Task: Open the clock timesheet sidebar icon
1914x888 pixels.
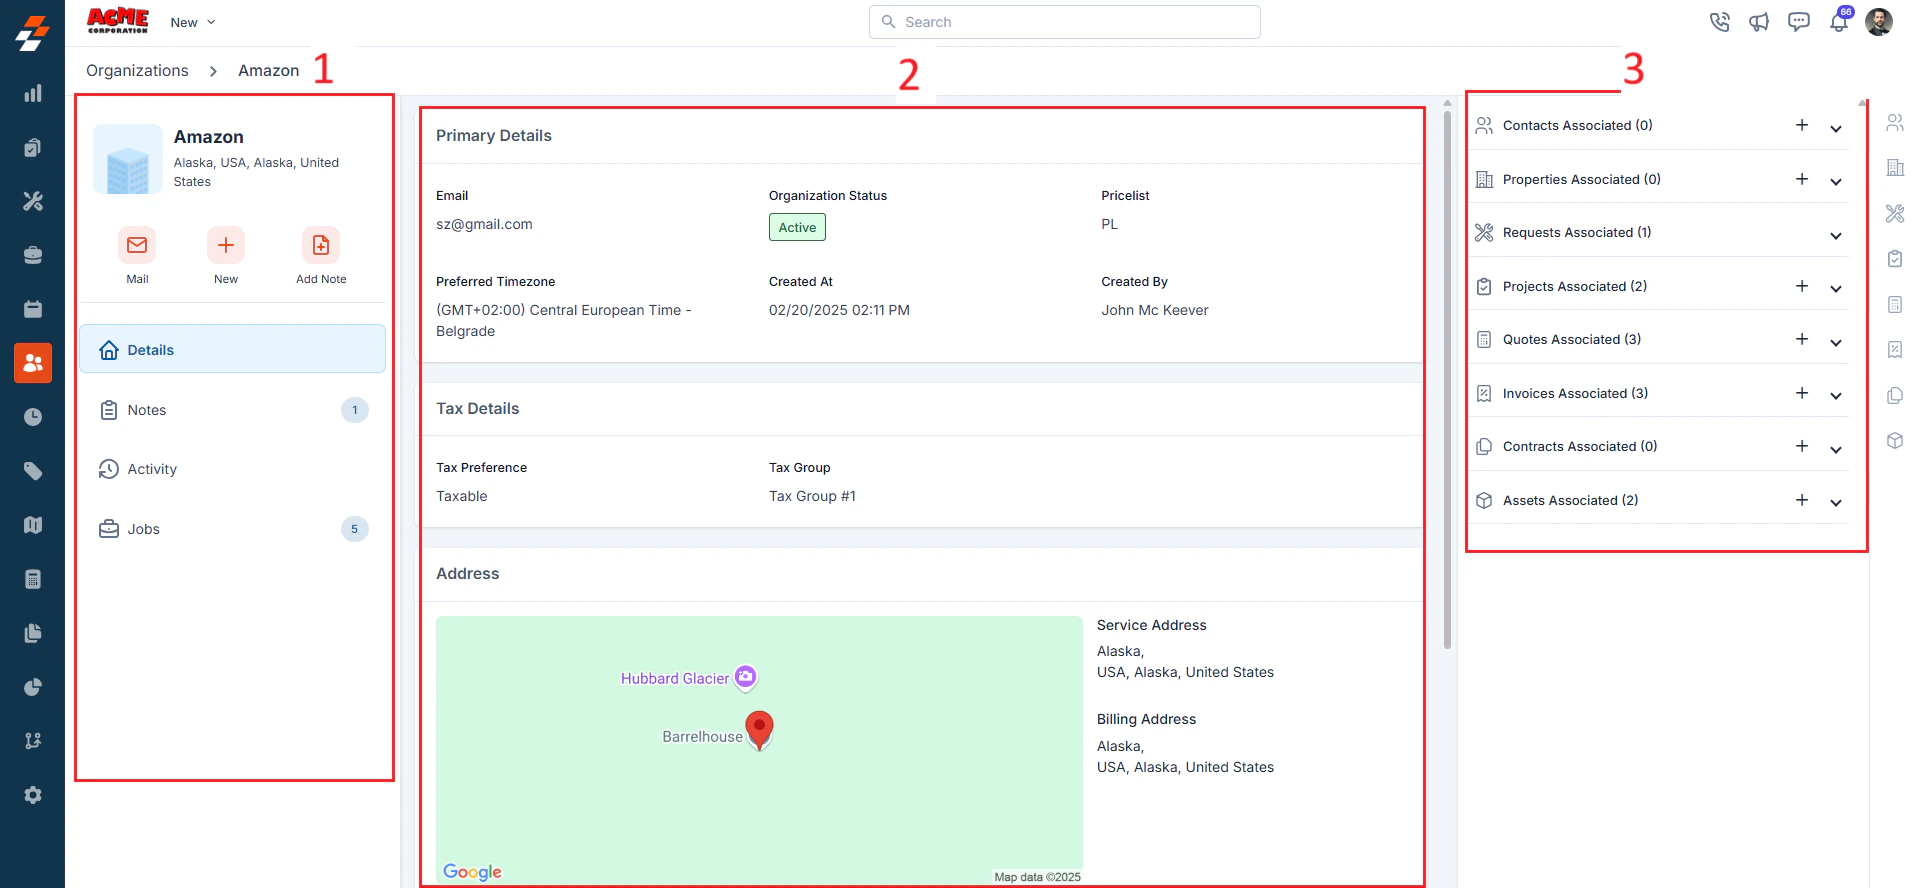Action: click(33, 417)
